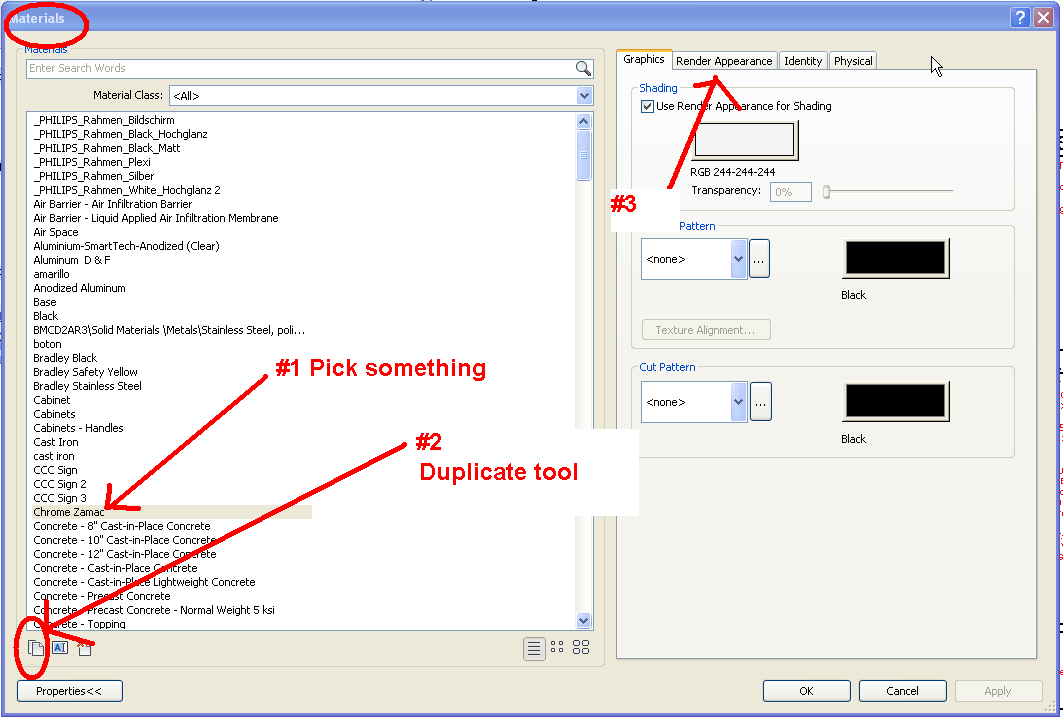The width and height of the screenshot is (1063, 717).
Task: Click the Help question mark button
Action: (x=1020, y=18)
